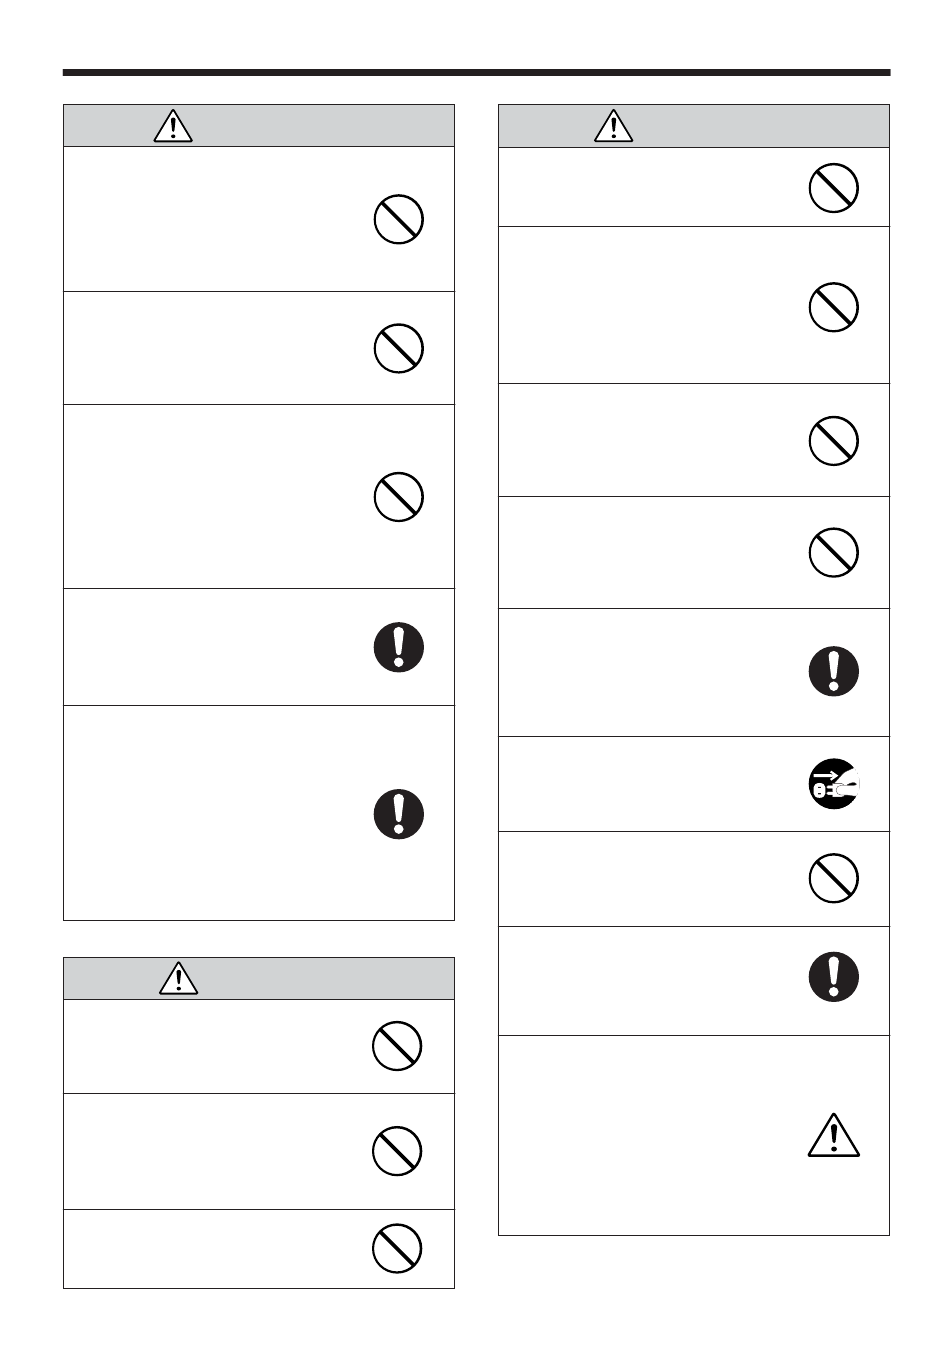The width and height of the screenshot is (950, 1352).
Task: Click the prohibition icon in the upper-left table's second row
Action: pyautogui.click(x=399, y=348)
